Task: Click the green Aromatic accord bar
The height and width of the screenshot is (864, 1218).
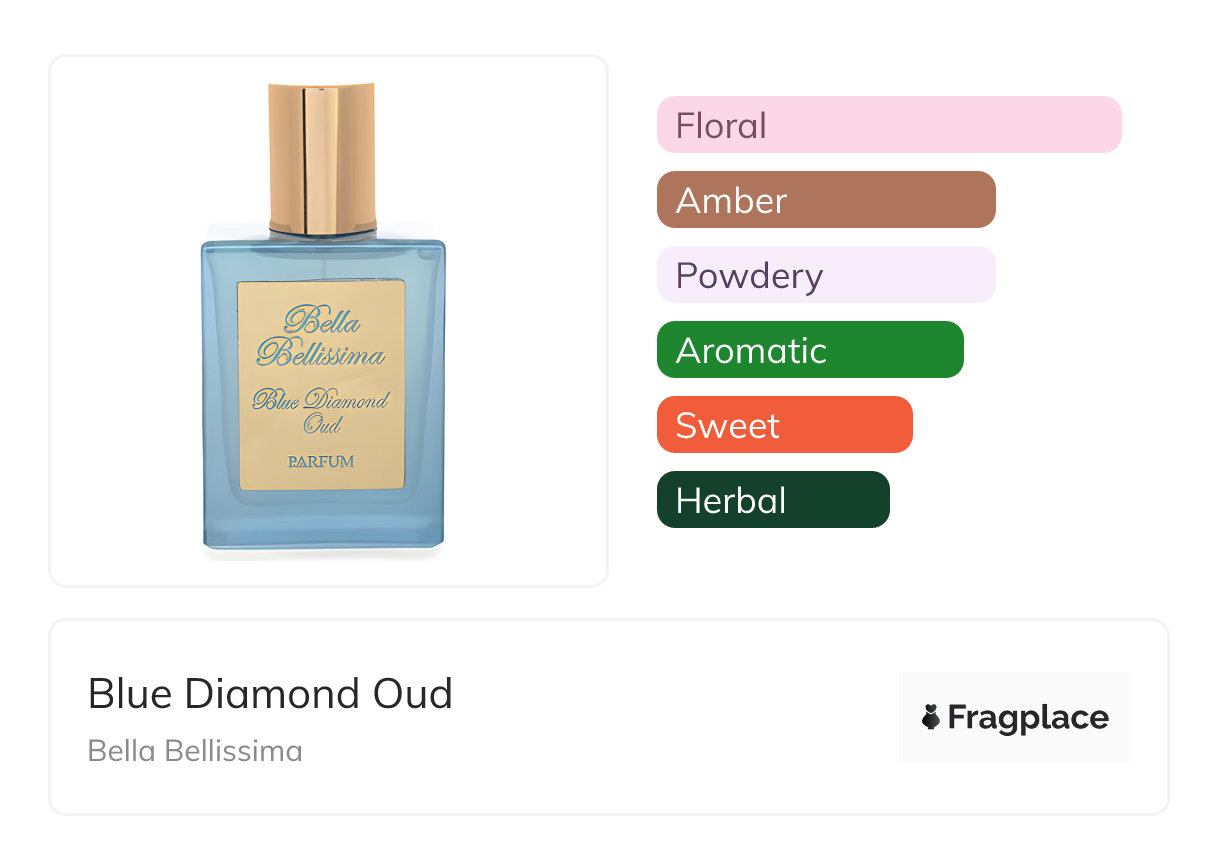Action: 809,350
